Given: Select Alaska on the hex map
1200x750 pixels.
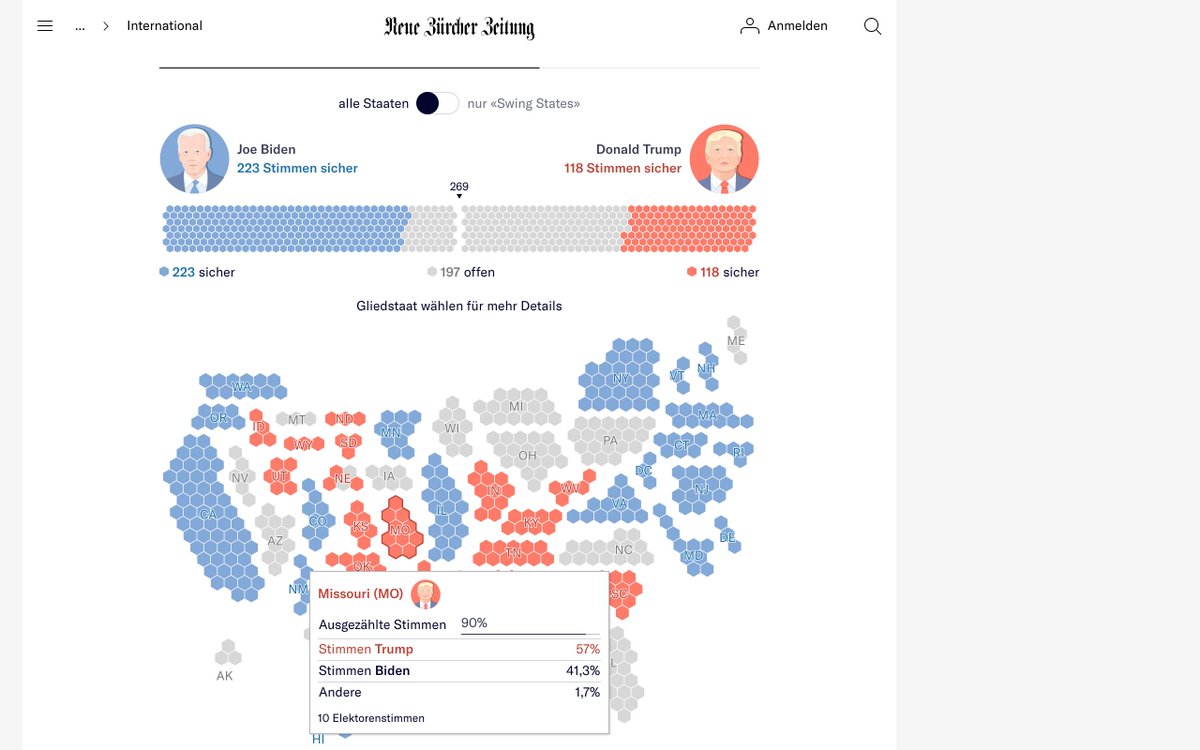Looking at the screenshot, I should pos(228,655).
